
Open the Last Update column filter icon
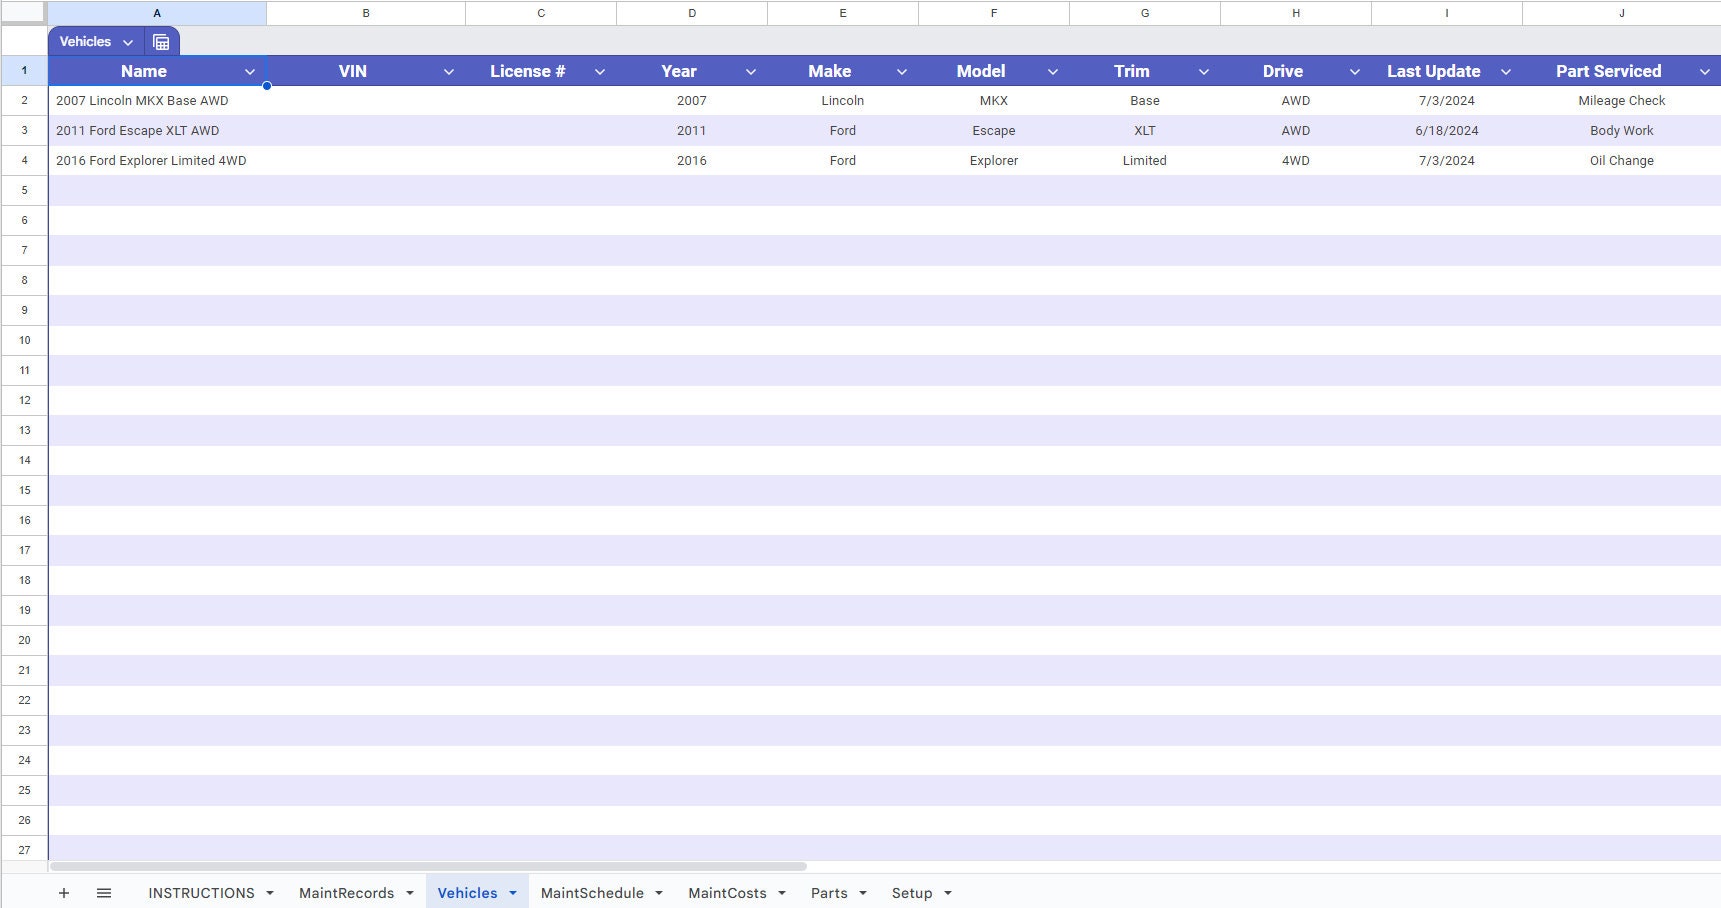[x=1505, y=71]
